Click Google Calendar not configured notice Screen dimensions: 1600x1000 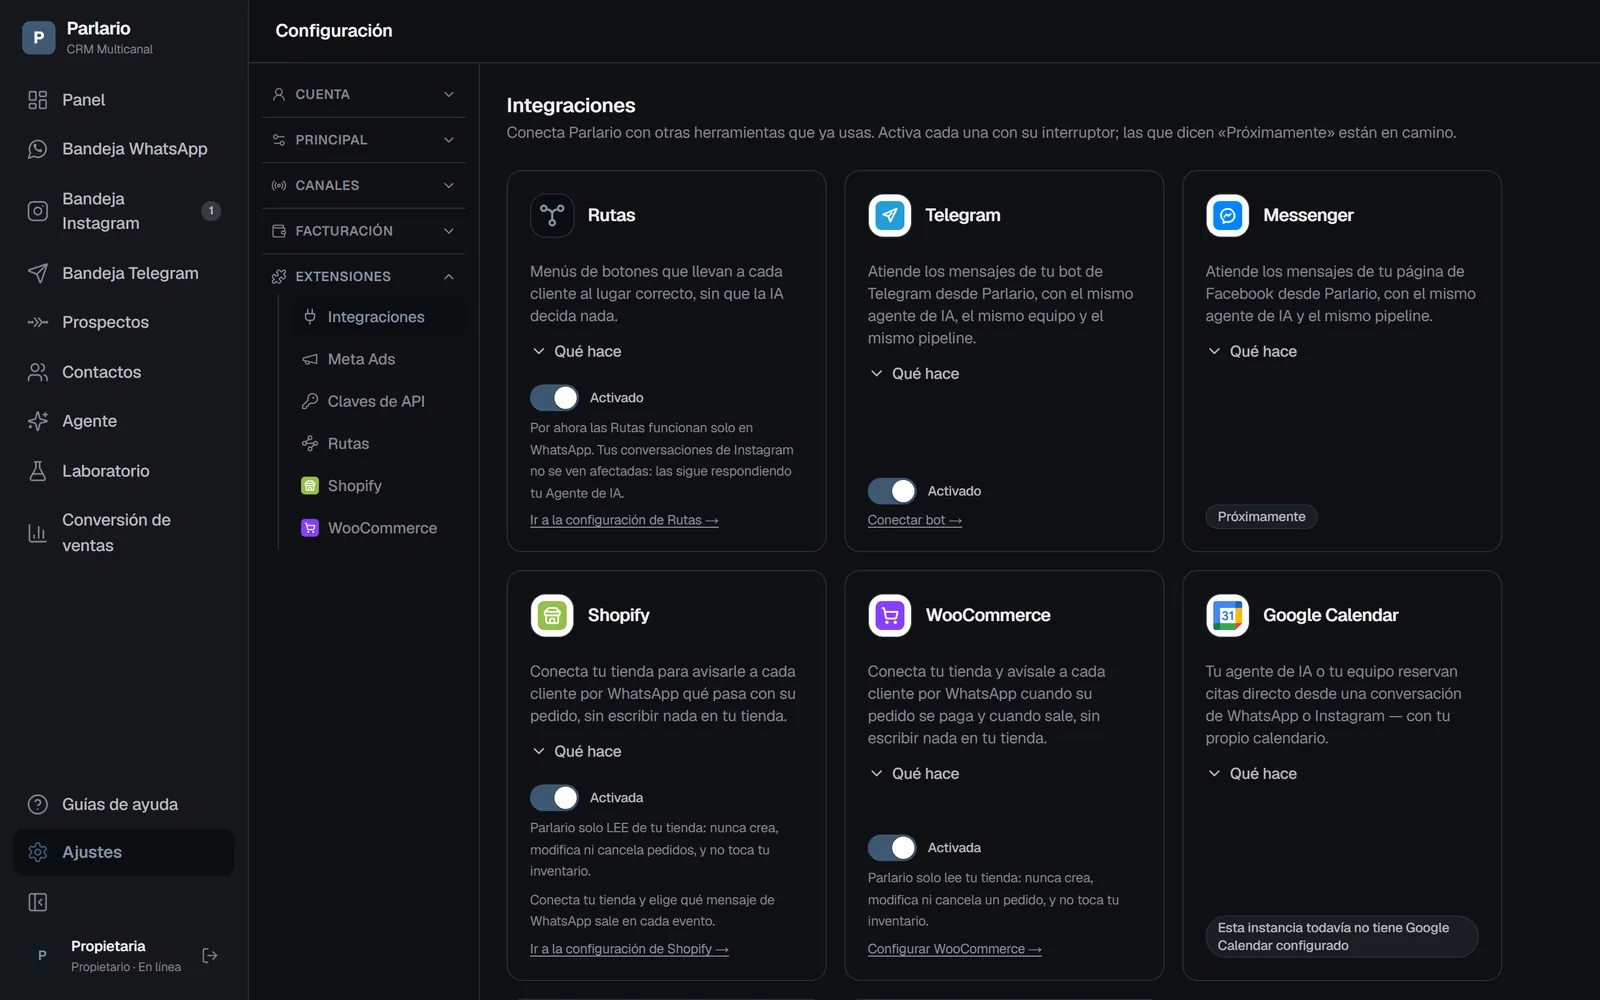(1342, 937)
